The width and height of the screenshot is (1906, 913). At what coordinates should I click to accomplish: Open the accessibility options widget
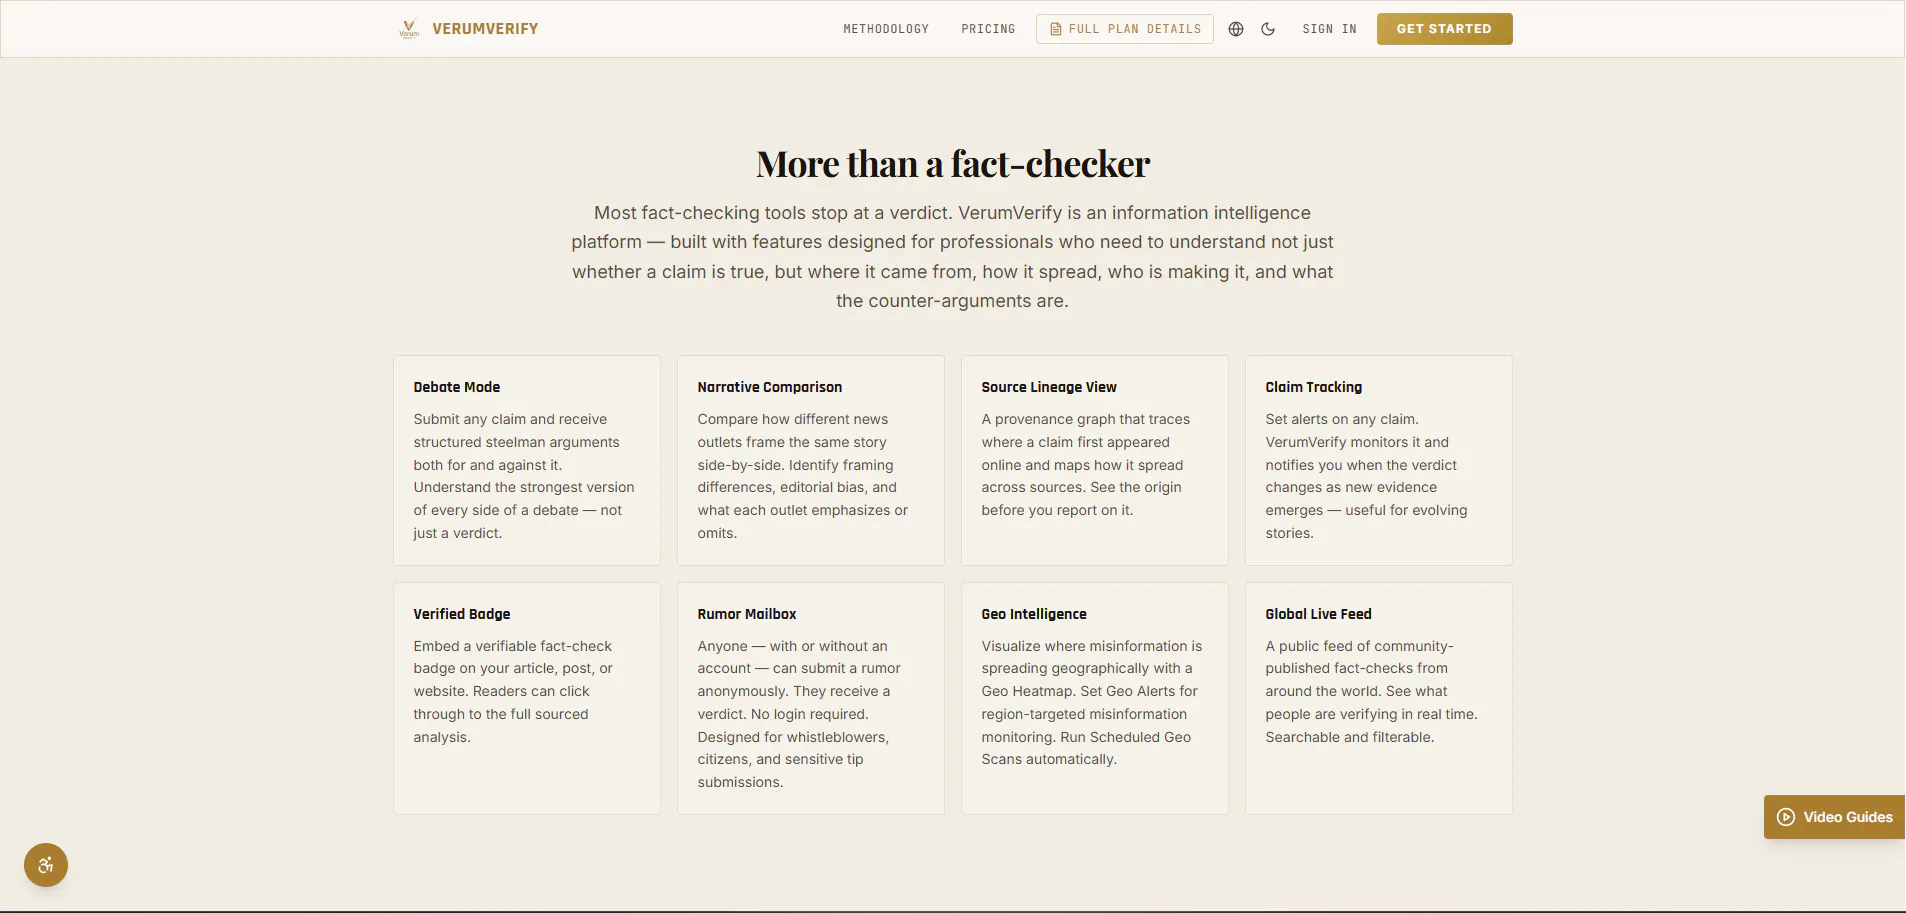(46, 865)
